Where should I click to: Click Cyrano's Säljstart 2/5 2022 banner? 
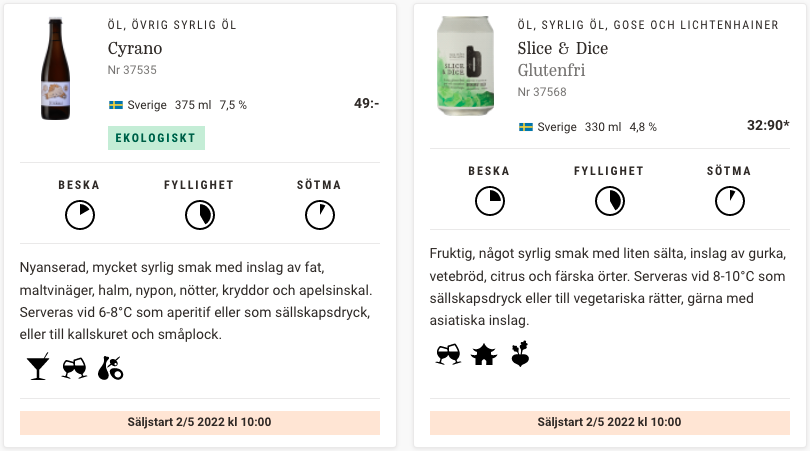199,422
